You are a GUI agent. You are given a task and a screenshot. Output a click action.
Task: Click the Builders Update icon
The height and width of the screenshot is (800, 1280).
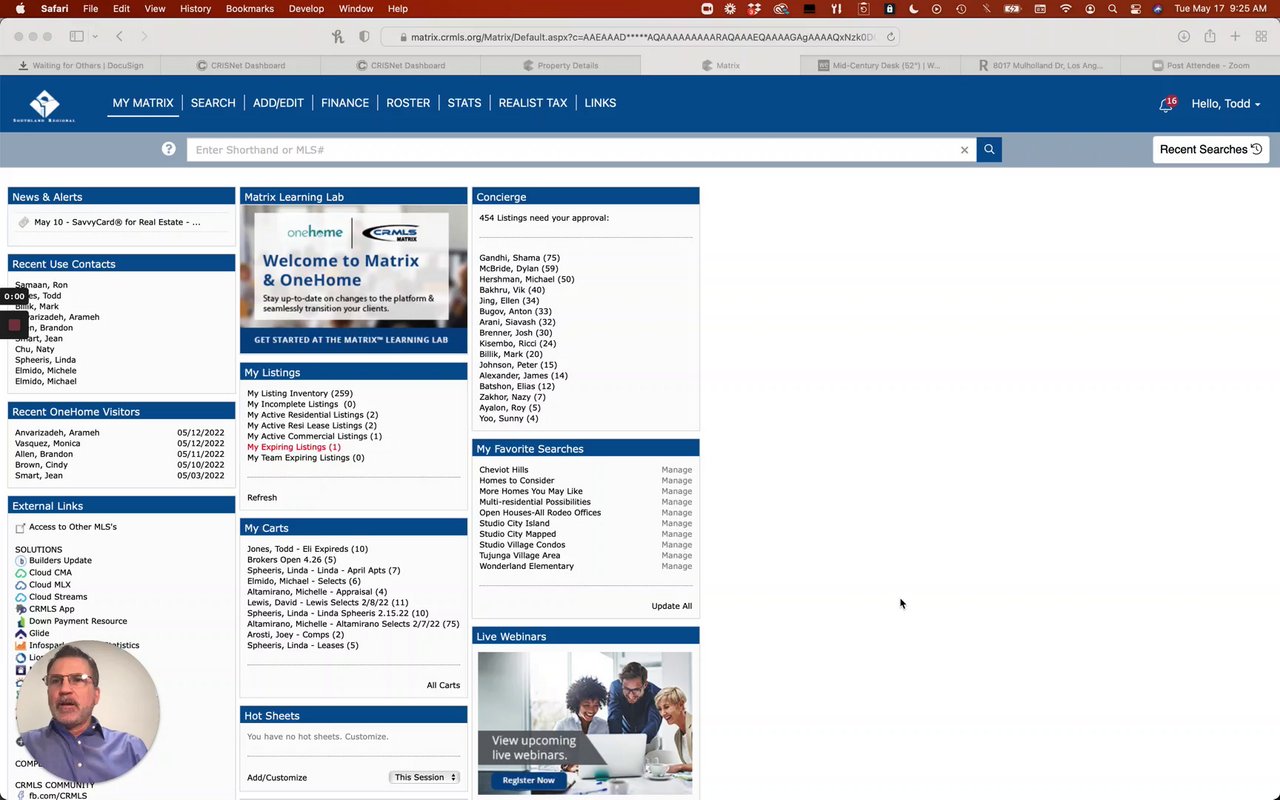(21, 561)
